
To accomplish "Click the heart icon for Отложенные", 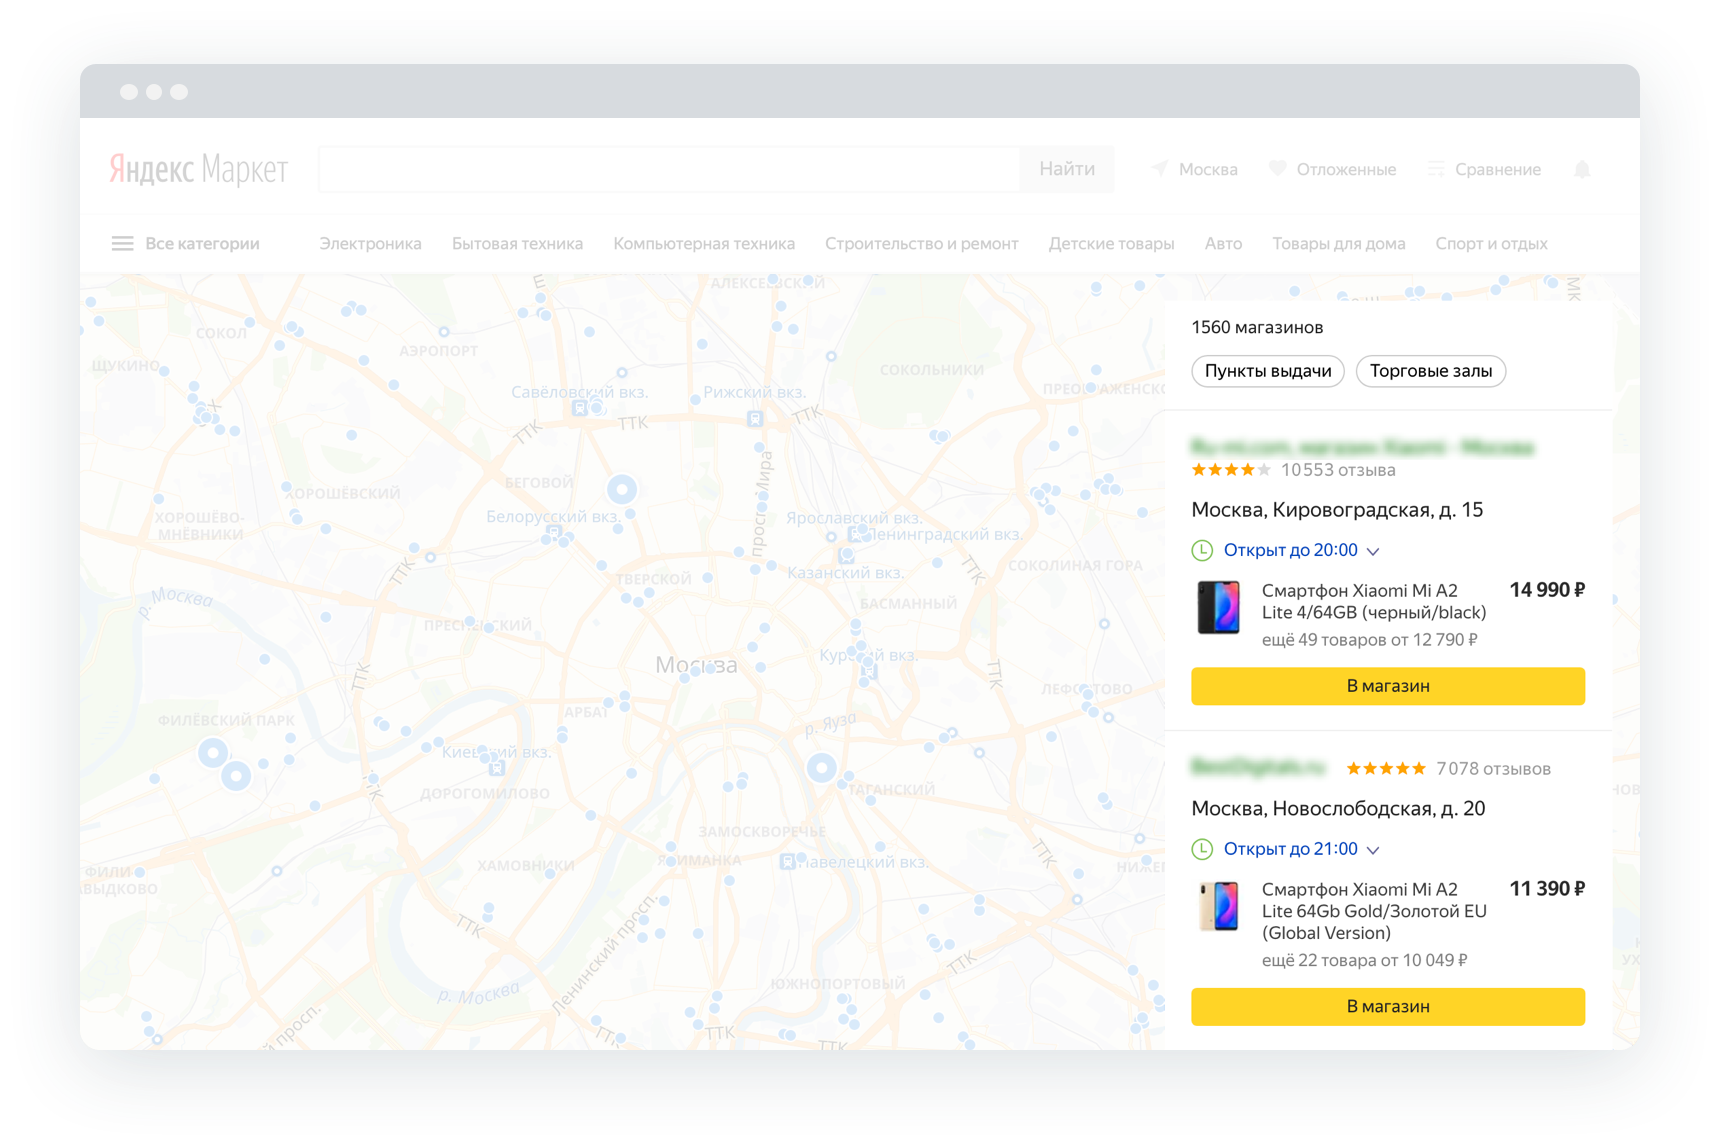I will pyautogui.click(x=1277, y=168).
